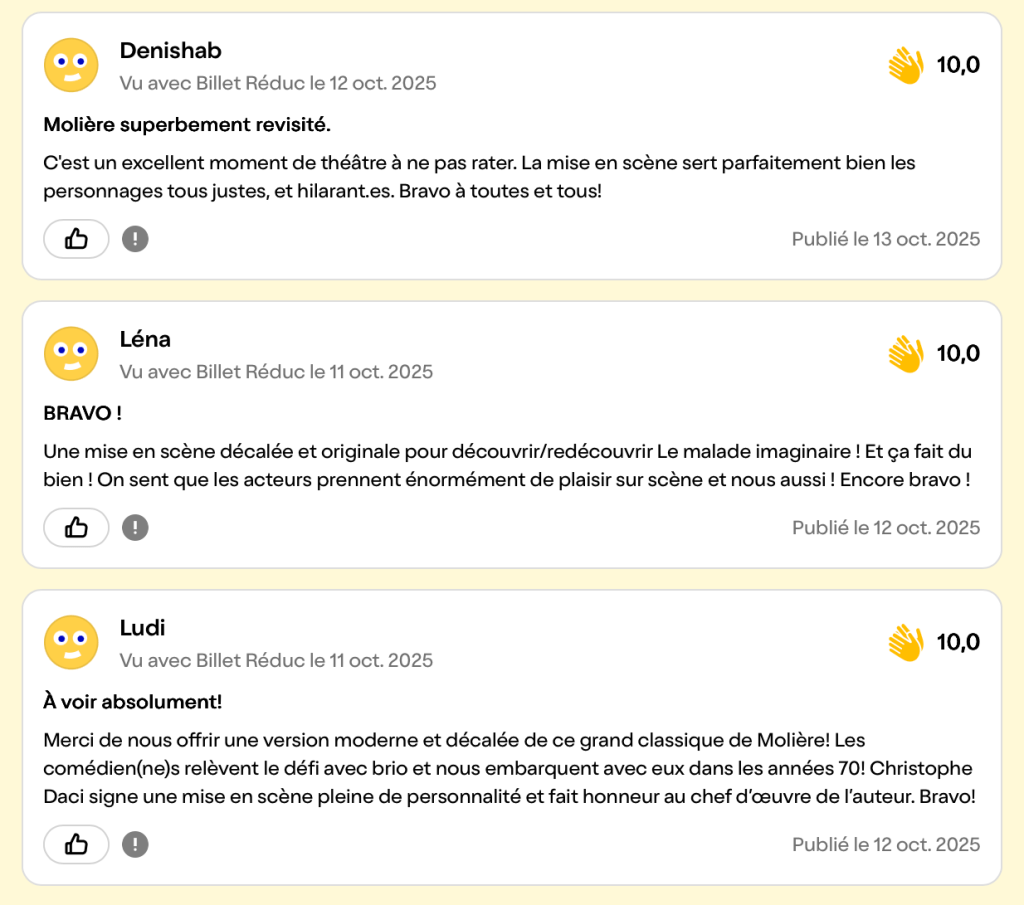Click the 'BRAVO !' review heading

[83, 413]
